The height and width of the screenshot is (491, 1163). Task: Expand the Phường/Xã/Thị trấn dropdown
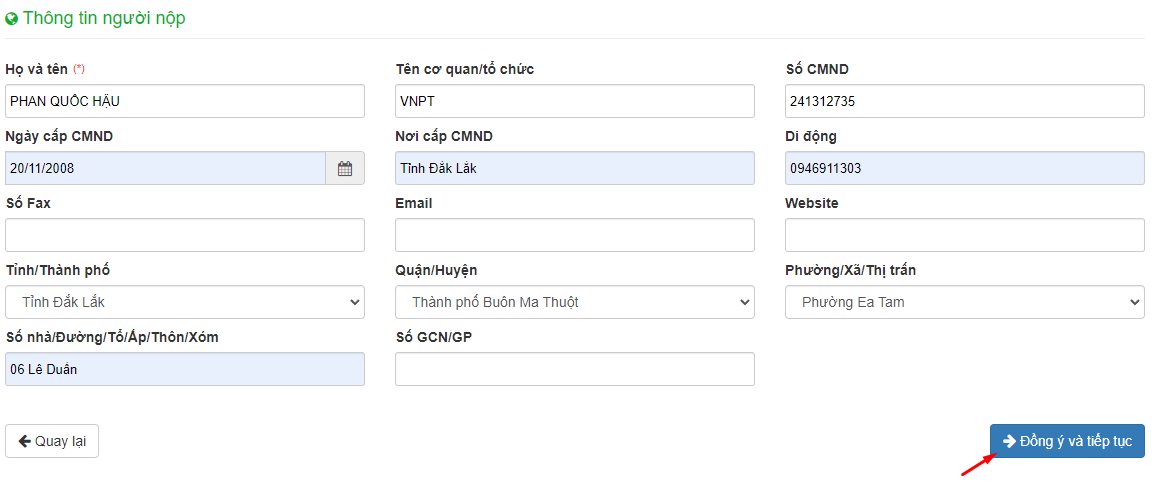[965, 302]
